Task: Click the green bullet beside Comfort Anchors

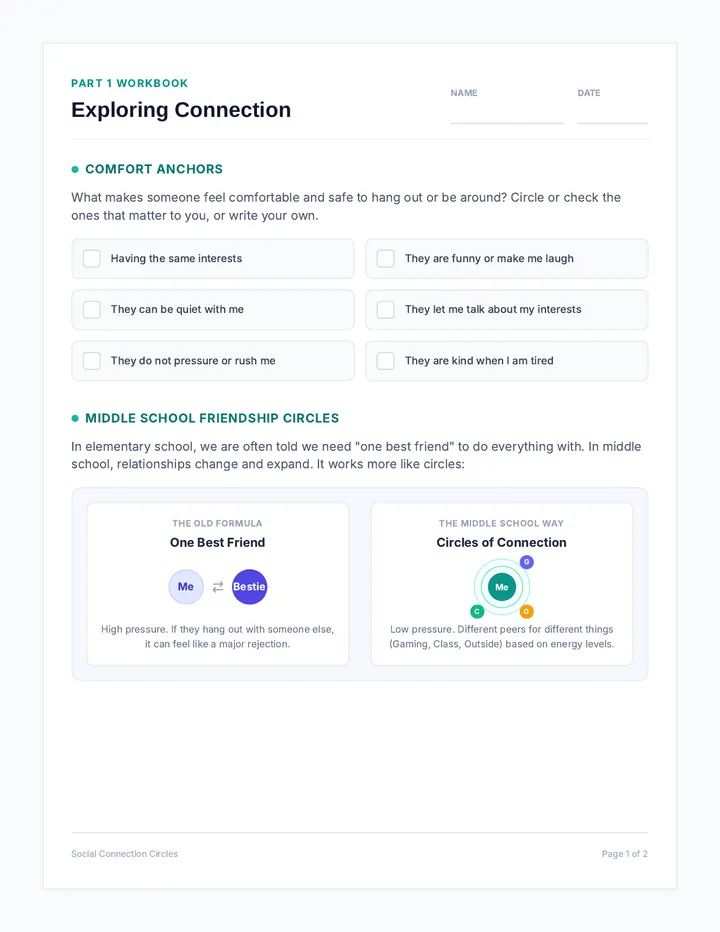Action: coord(75,169)
